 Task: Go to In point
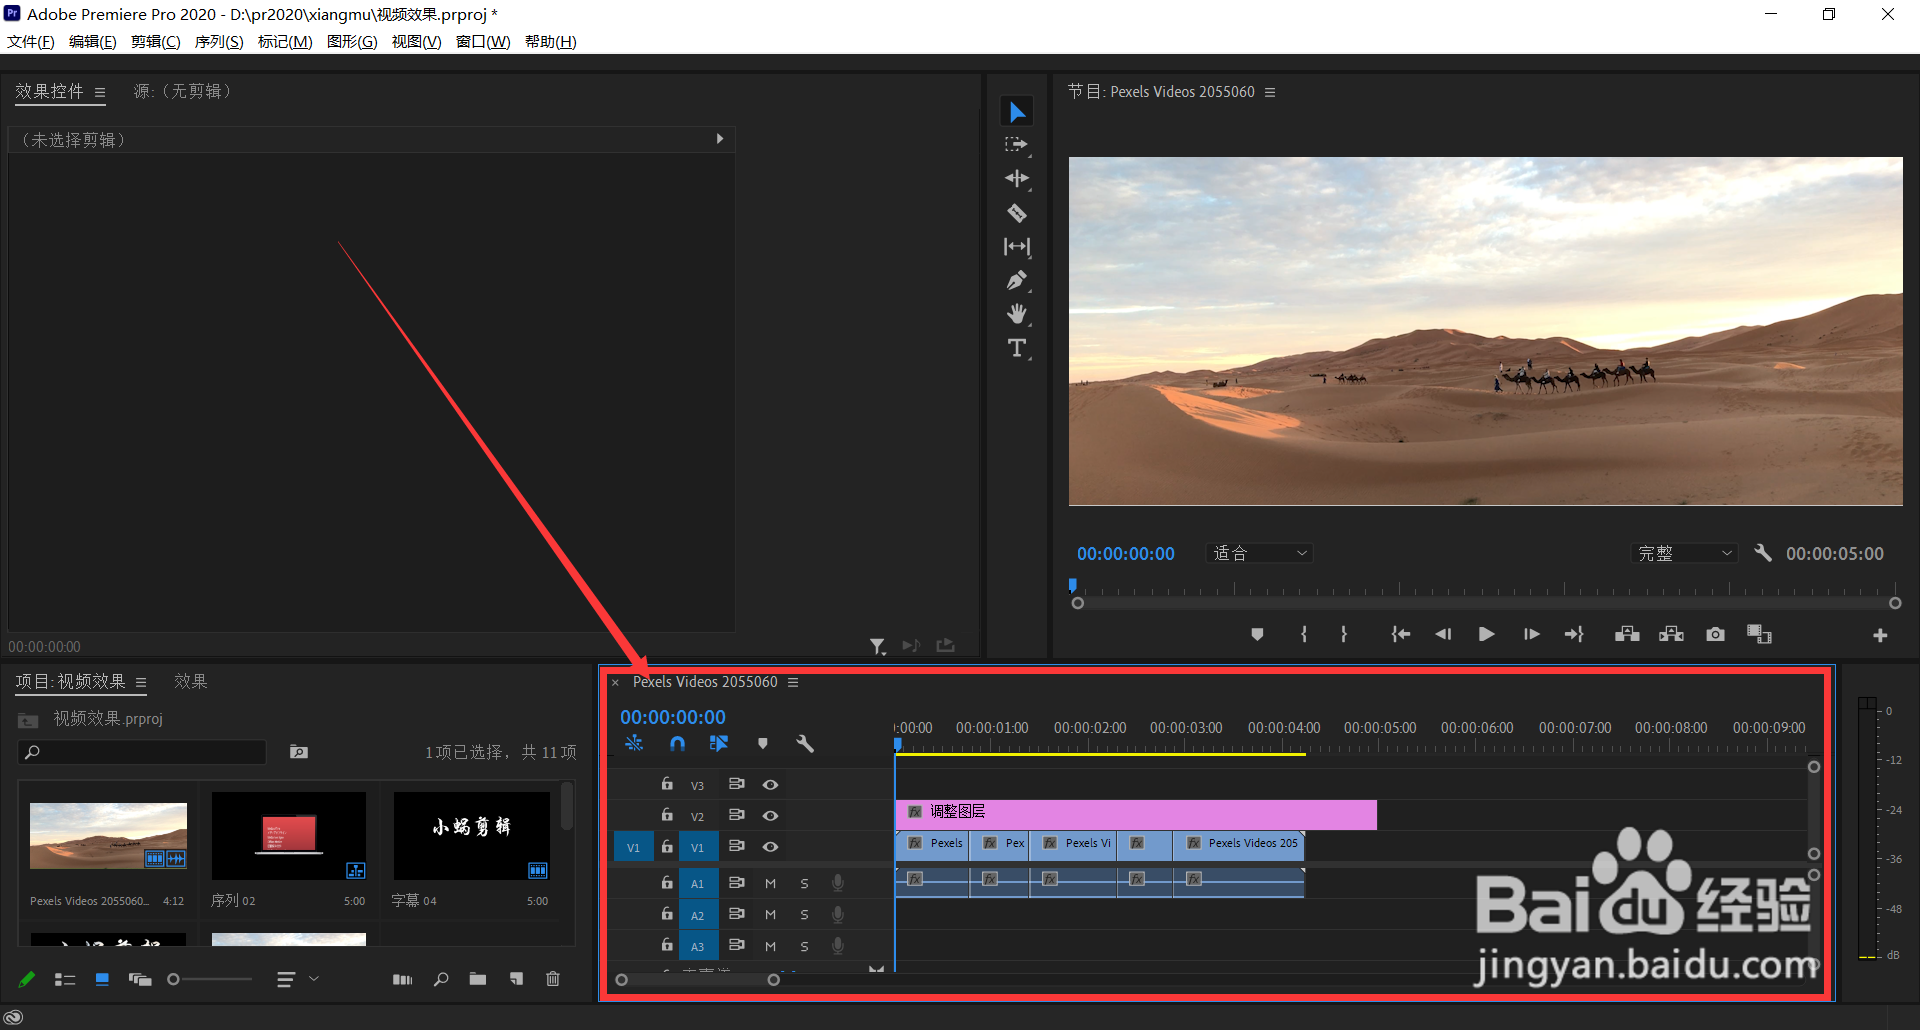tap(1400, 634)
